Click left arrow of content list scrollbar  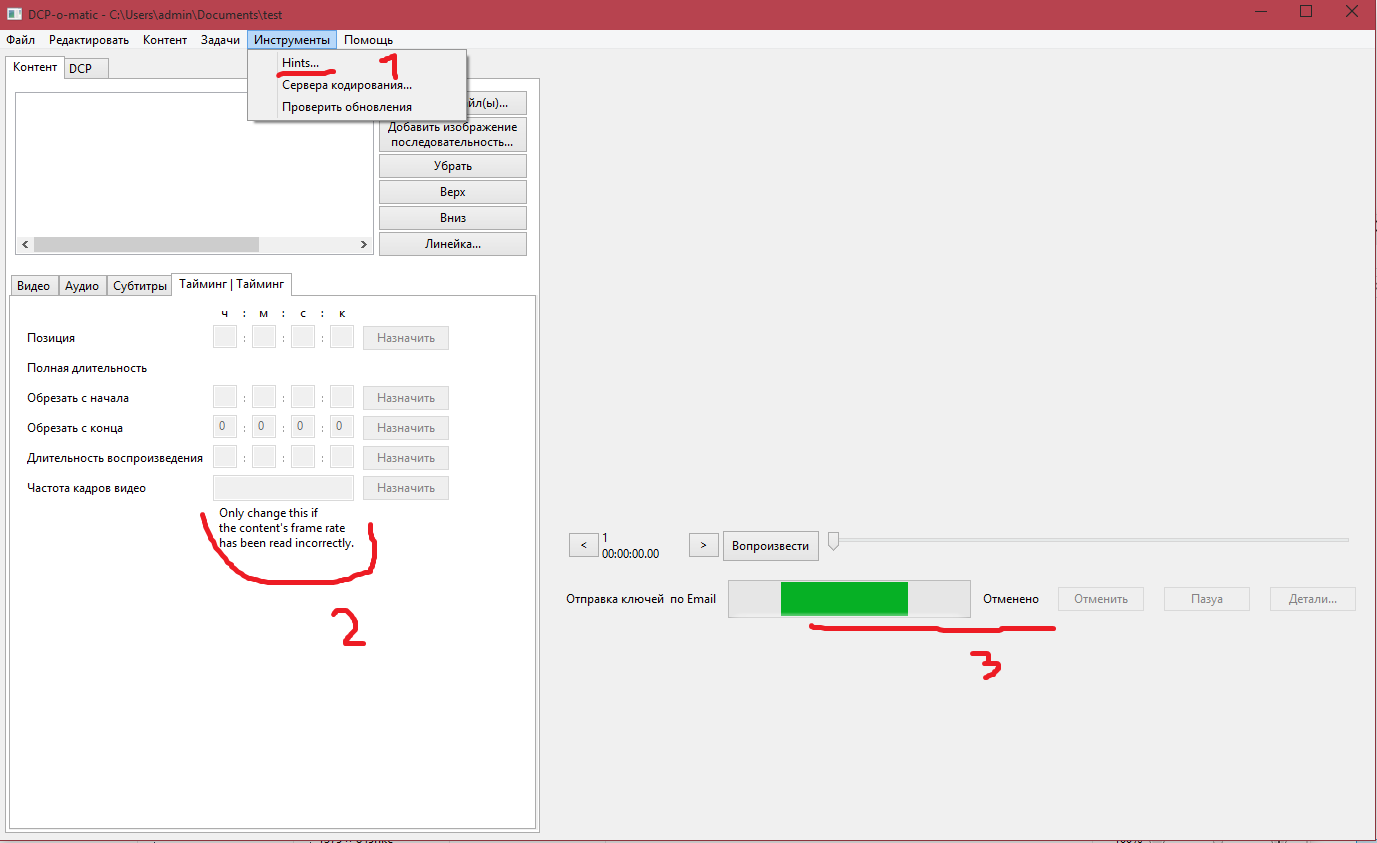click(x=25, y=244)
